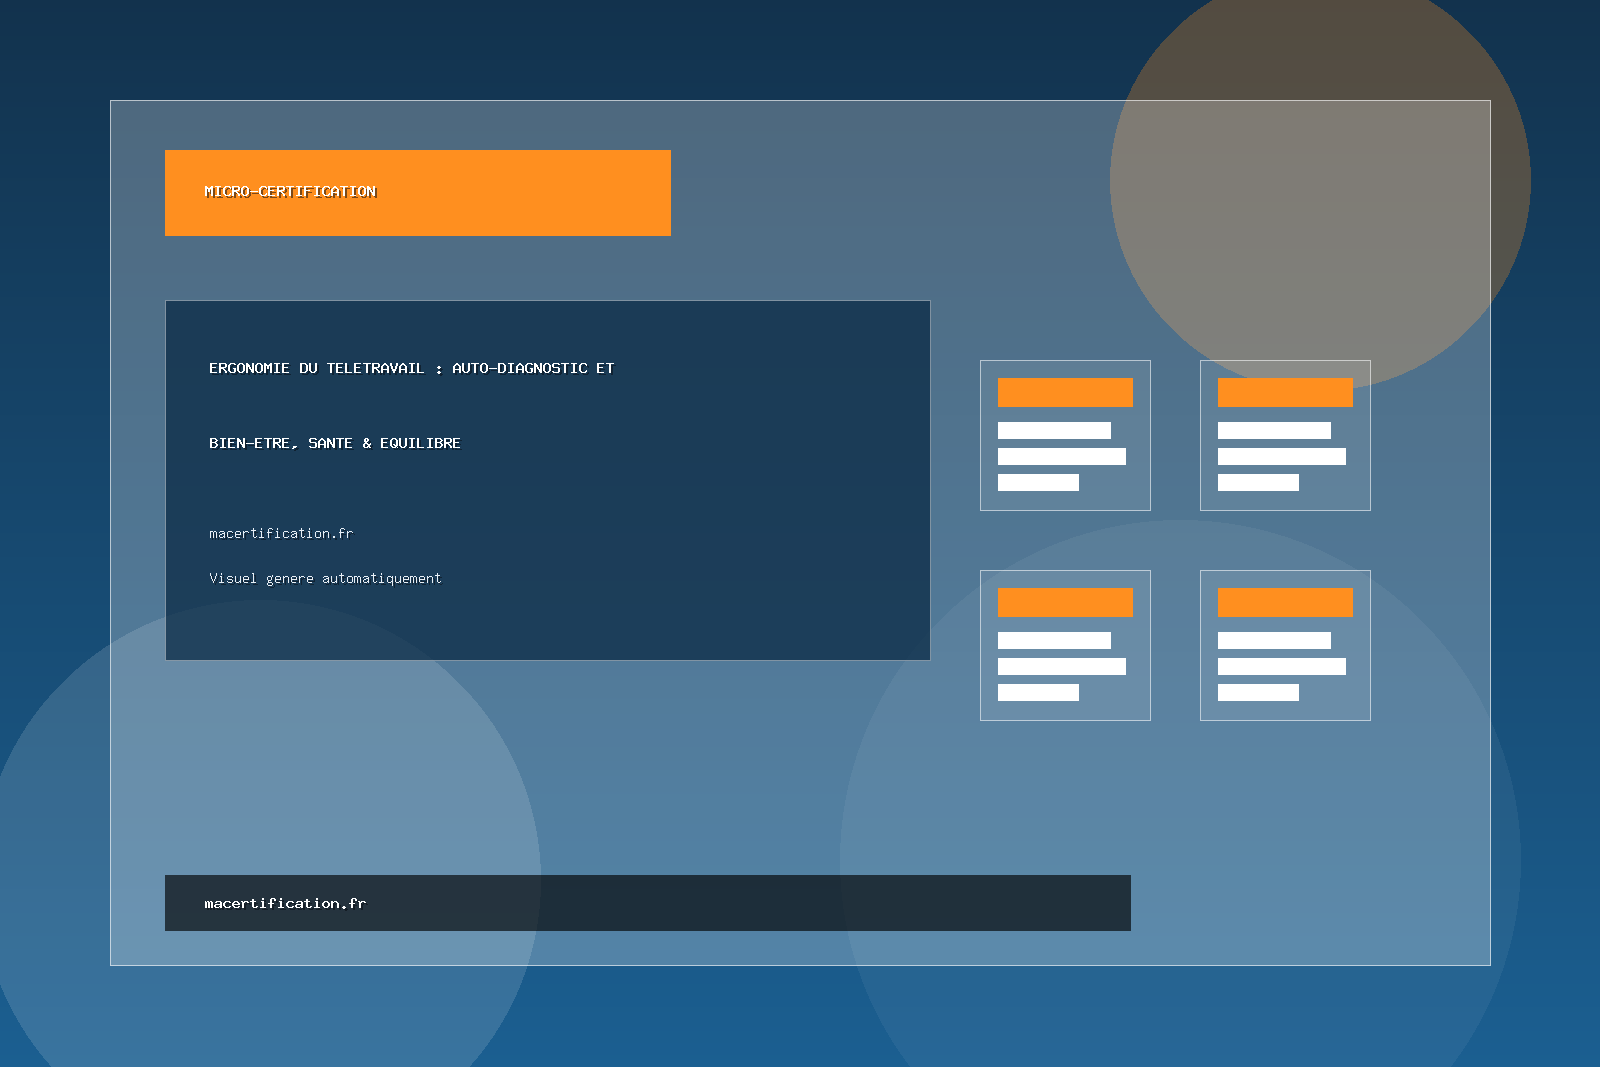
Task: Click the first white bar in the top-left card
Action: (1054, 431)
